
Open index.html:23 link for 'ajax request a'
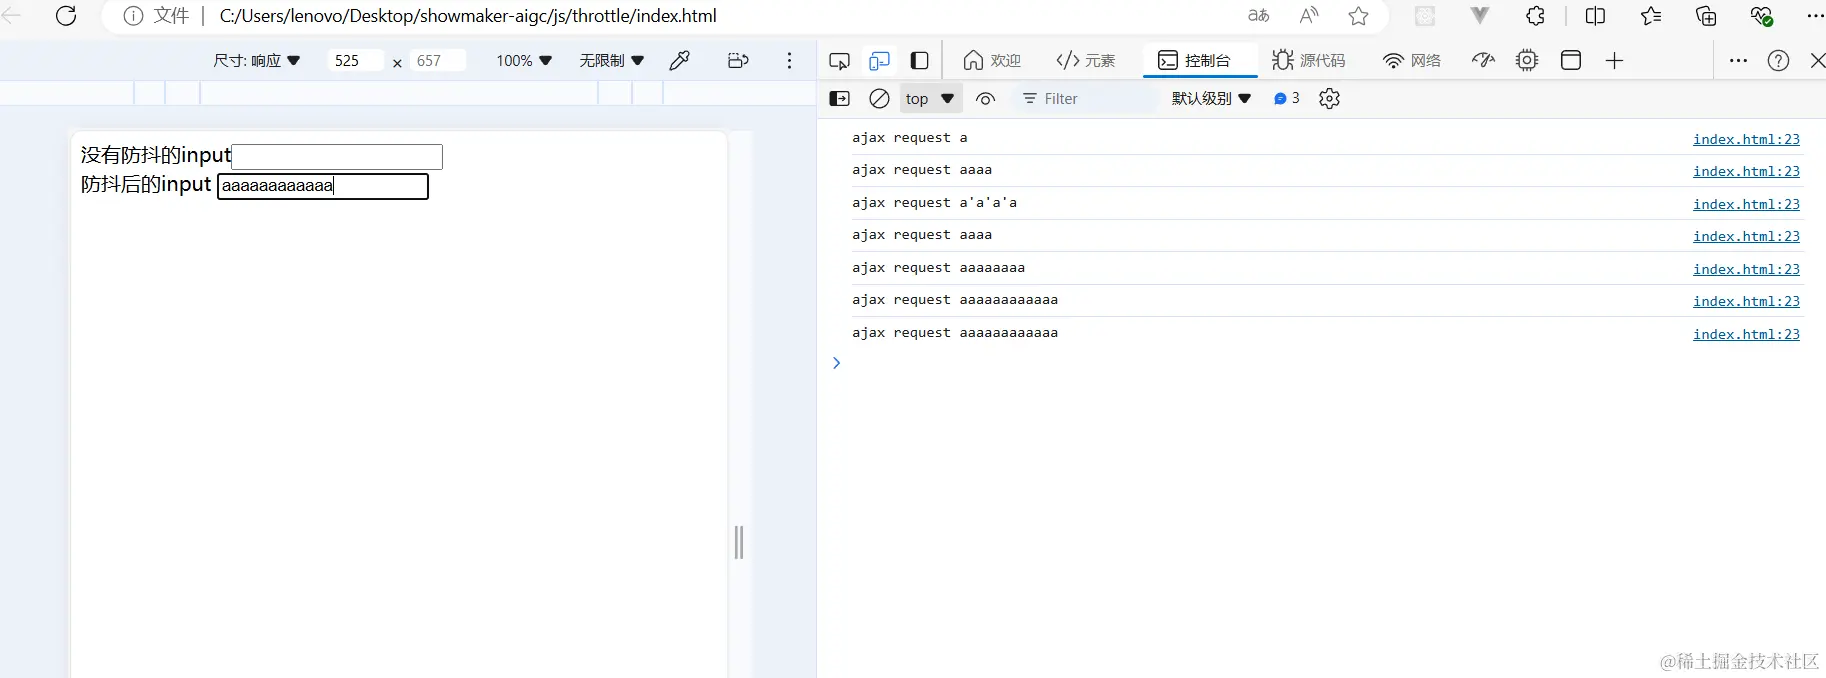pos(1746,139)
